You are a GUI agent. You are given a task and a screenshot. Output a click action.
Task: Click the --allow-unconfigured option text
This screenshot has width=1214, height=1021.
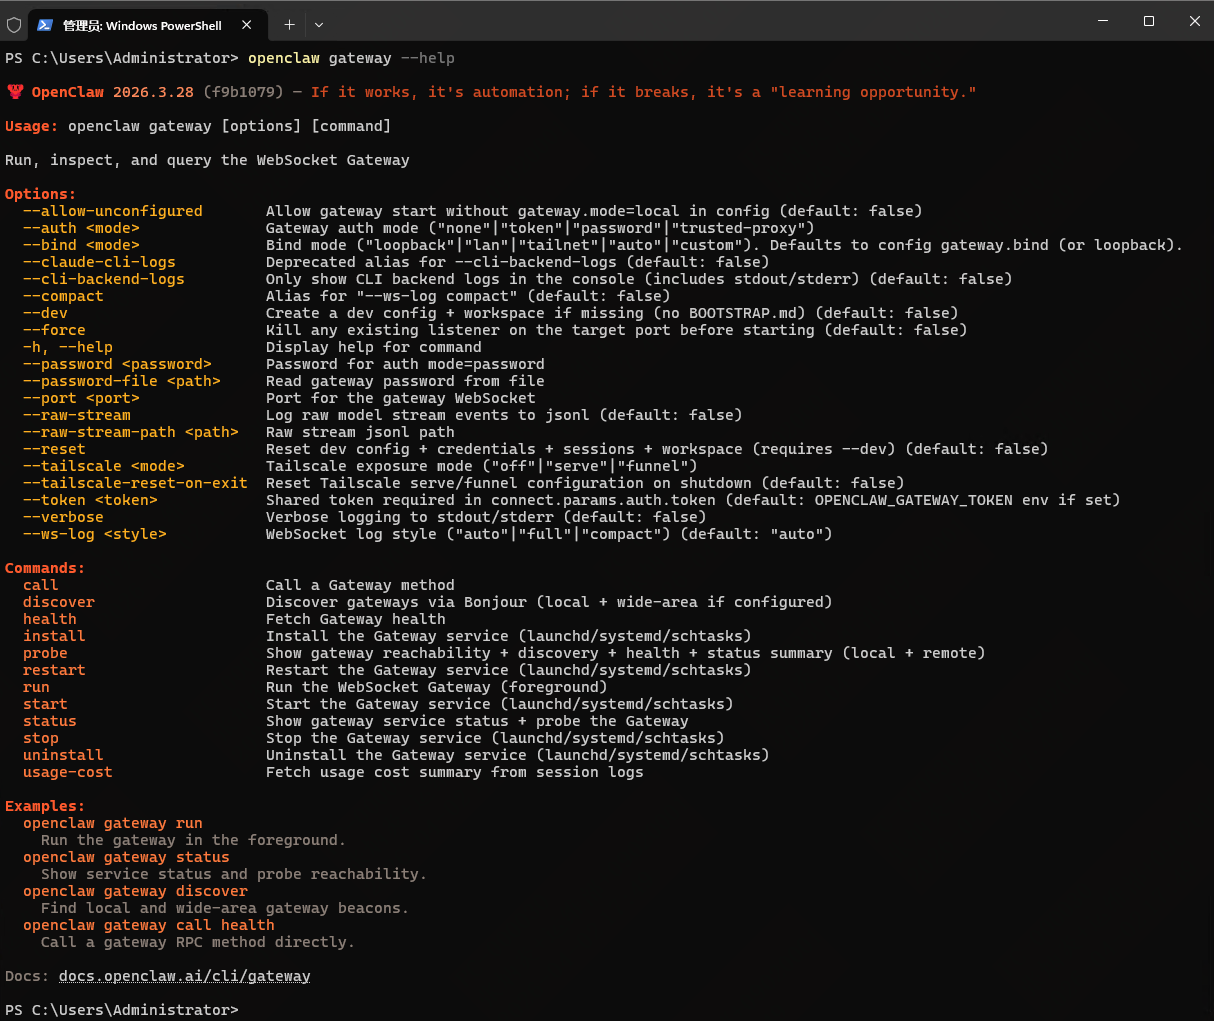point(113,211)
